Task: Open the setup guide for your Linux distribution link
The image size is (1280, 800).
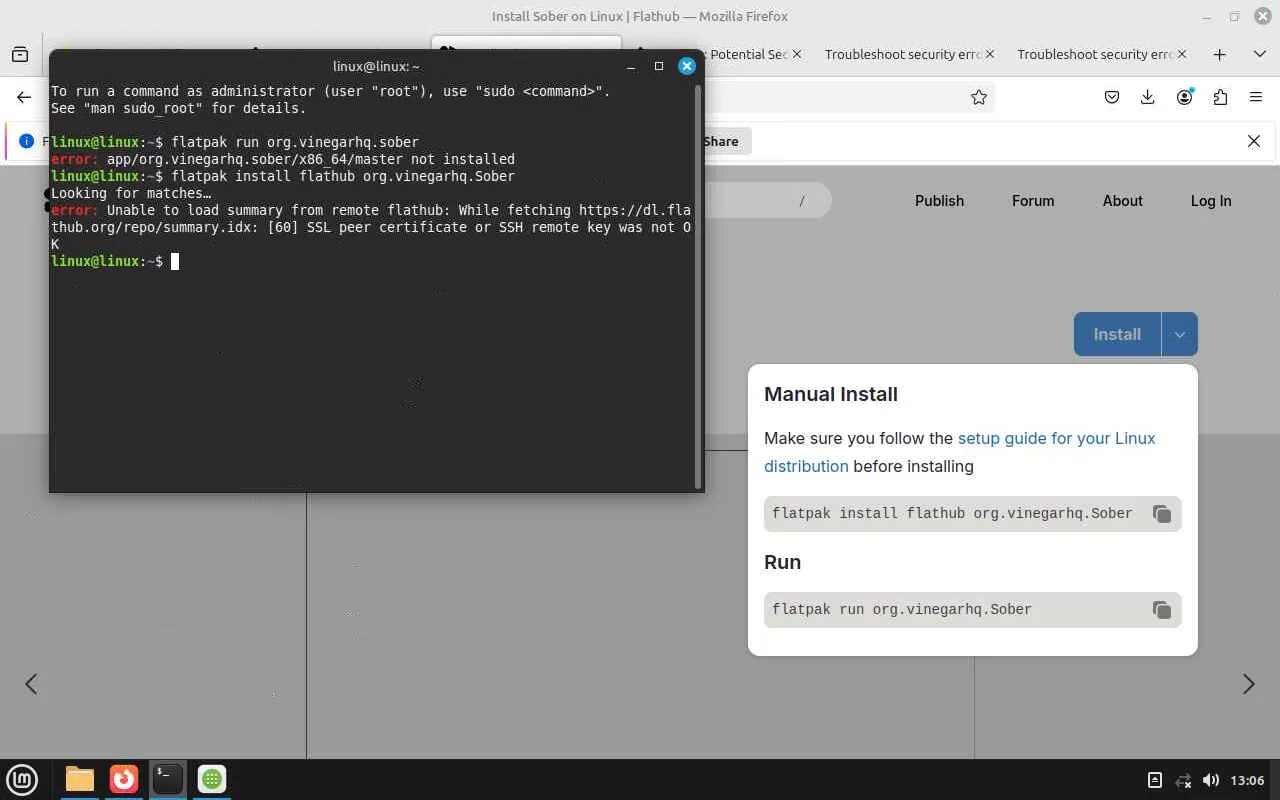Action: click(x=960, y=452)
